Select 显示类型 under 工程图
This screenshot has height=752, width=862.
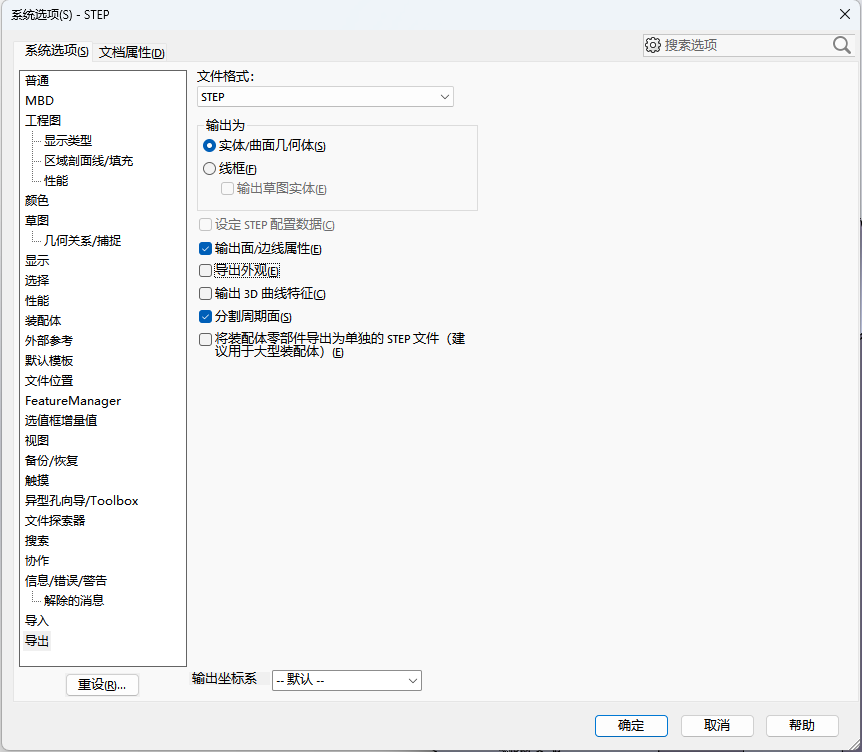click(68, 141)
